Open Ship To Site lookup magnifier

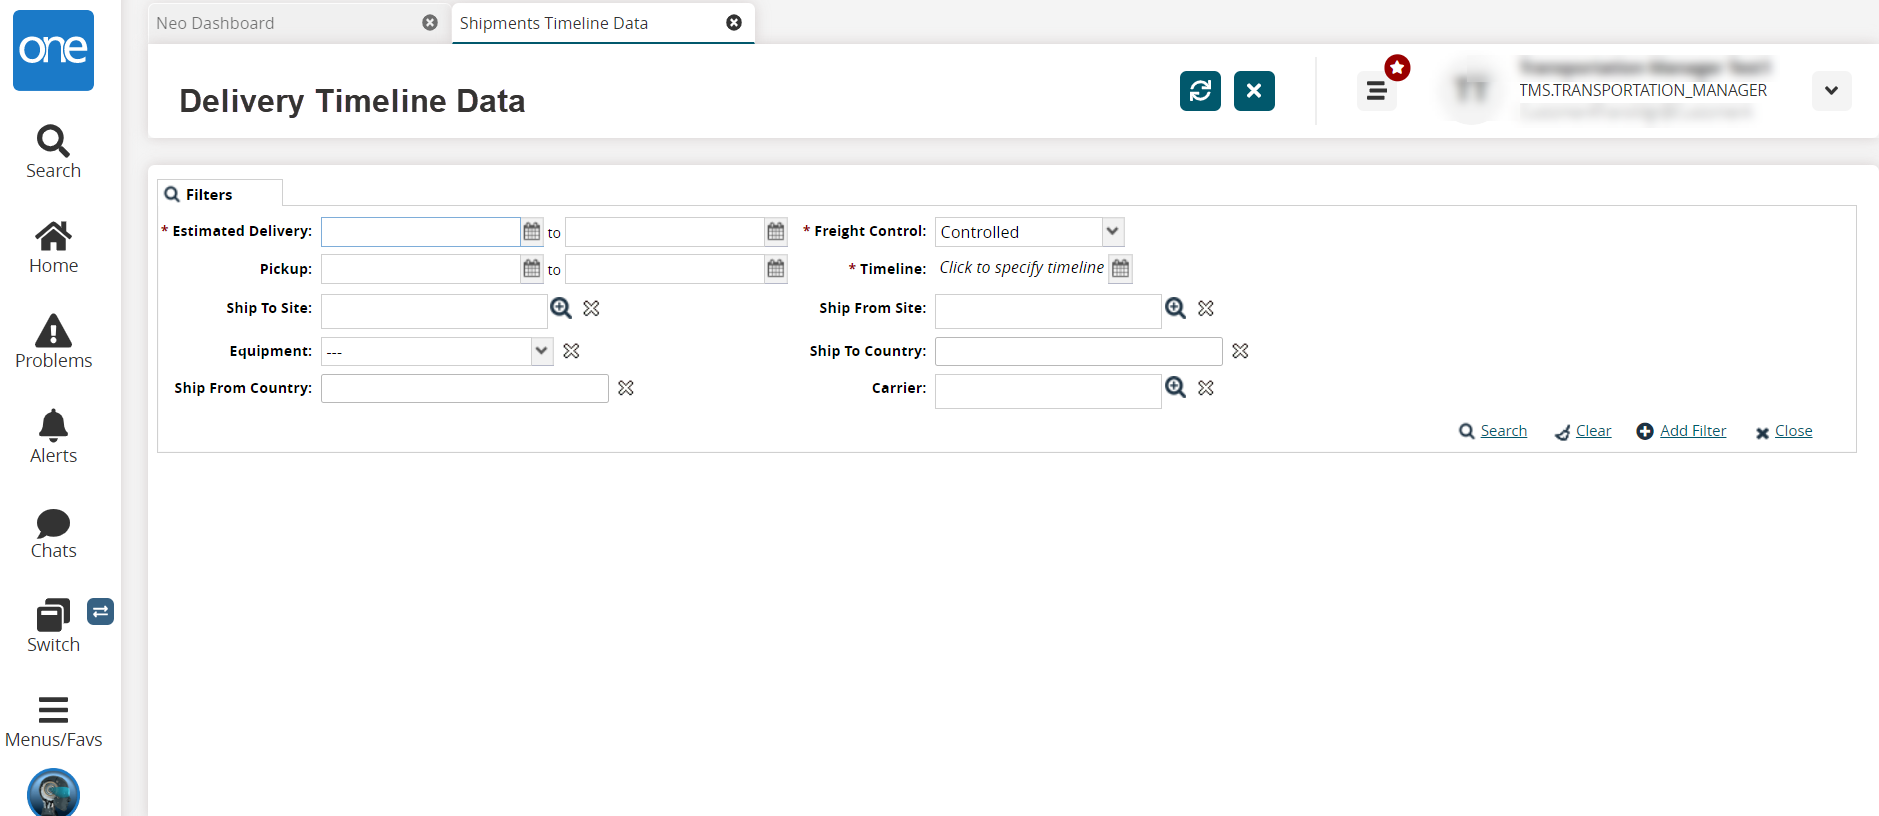pos(561,308)
